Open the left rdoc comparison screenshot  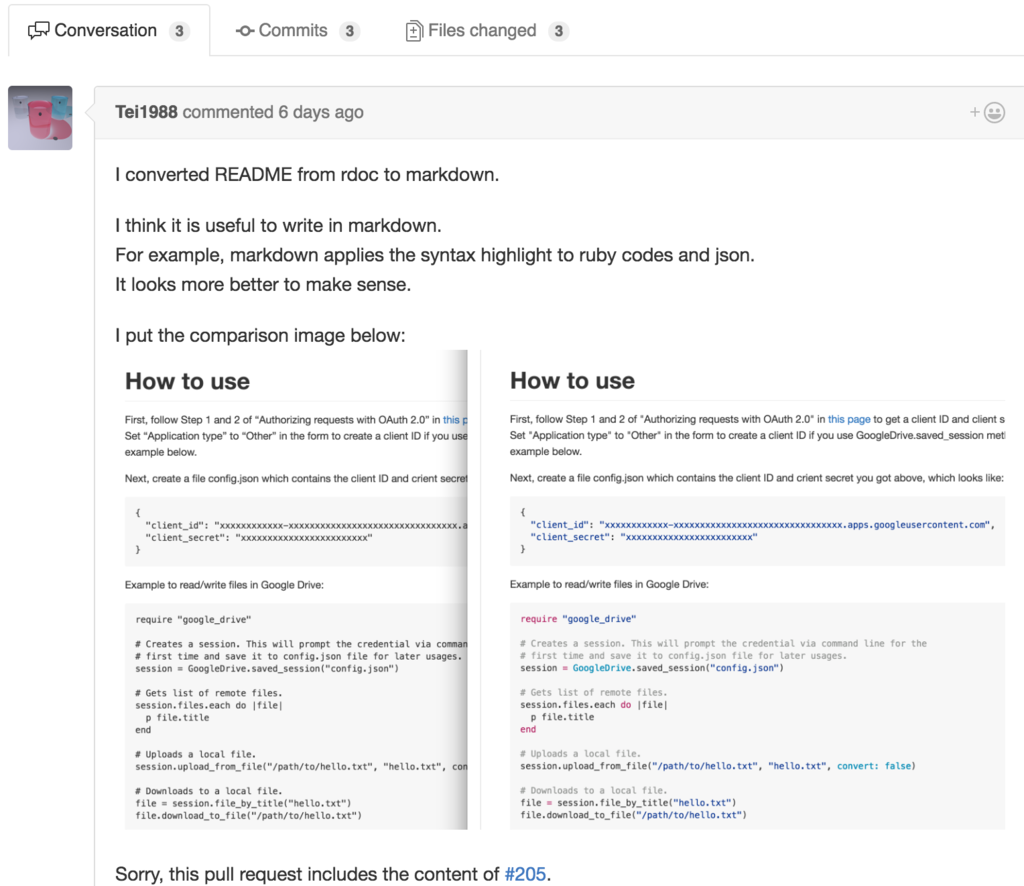click(290, 590)
